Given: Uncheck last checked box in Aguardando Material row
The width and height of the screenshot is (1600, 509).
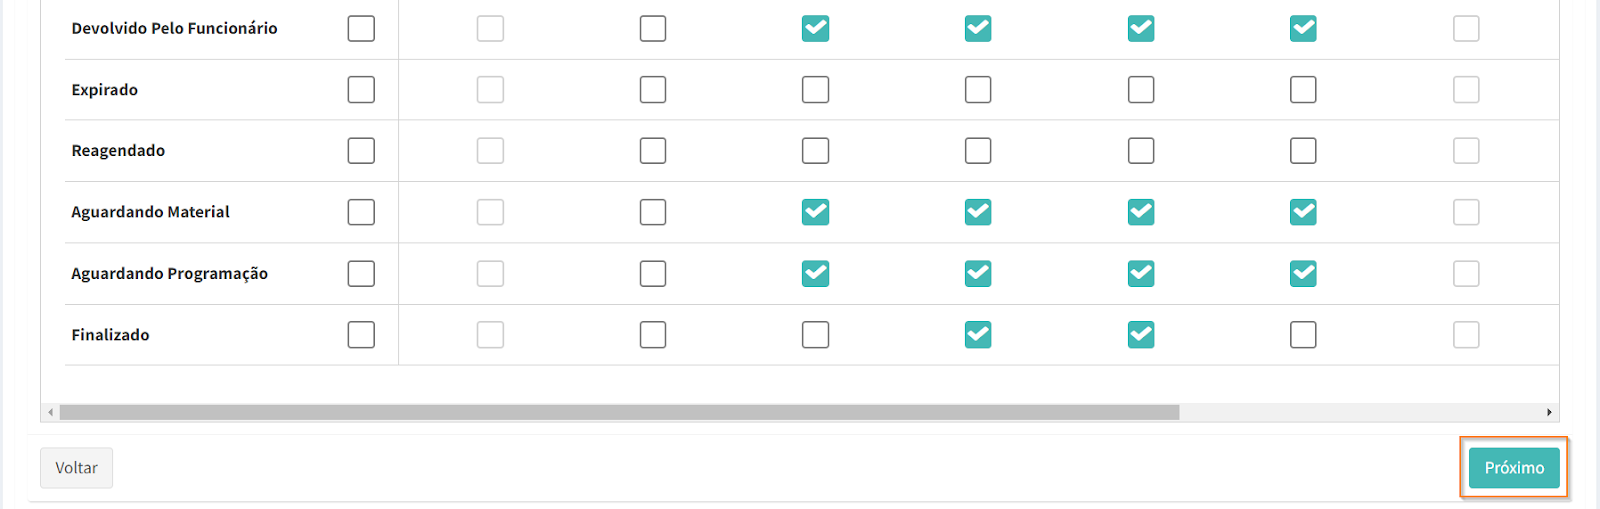Looking at the screenshot, I should tap(1303, 212).
